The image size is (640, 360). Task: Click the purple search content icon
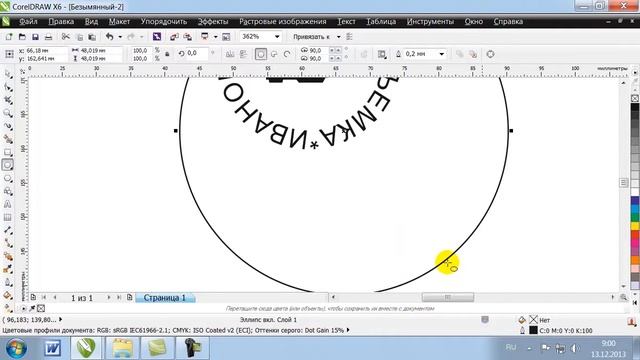pos(157,37)
